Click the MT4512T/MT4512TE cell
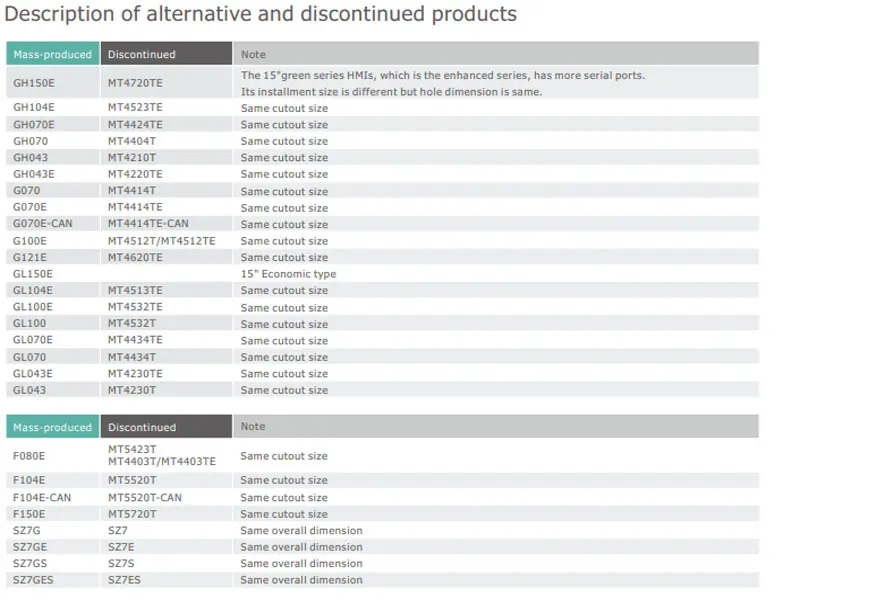This screenshot has height=600, width=880. click(162, 241)
